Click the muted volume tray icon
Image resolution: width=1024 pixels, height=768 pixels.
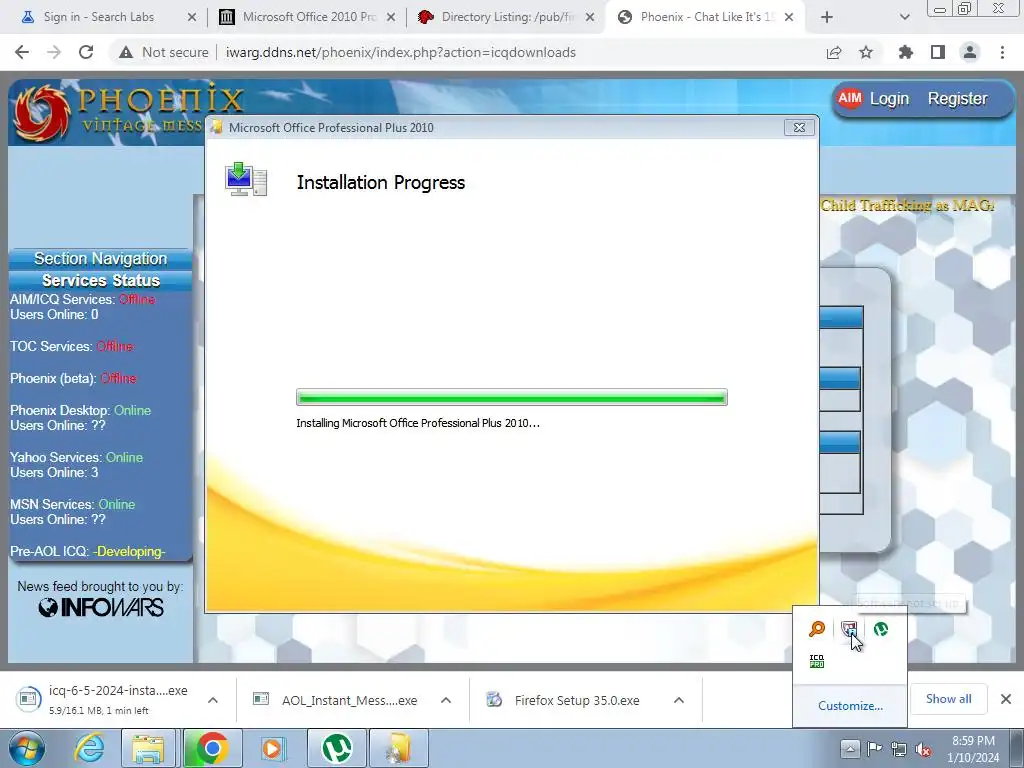pos(923,748)
